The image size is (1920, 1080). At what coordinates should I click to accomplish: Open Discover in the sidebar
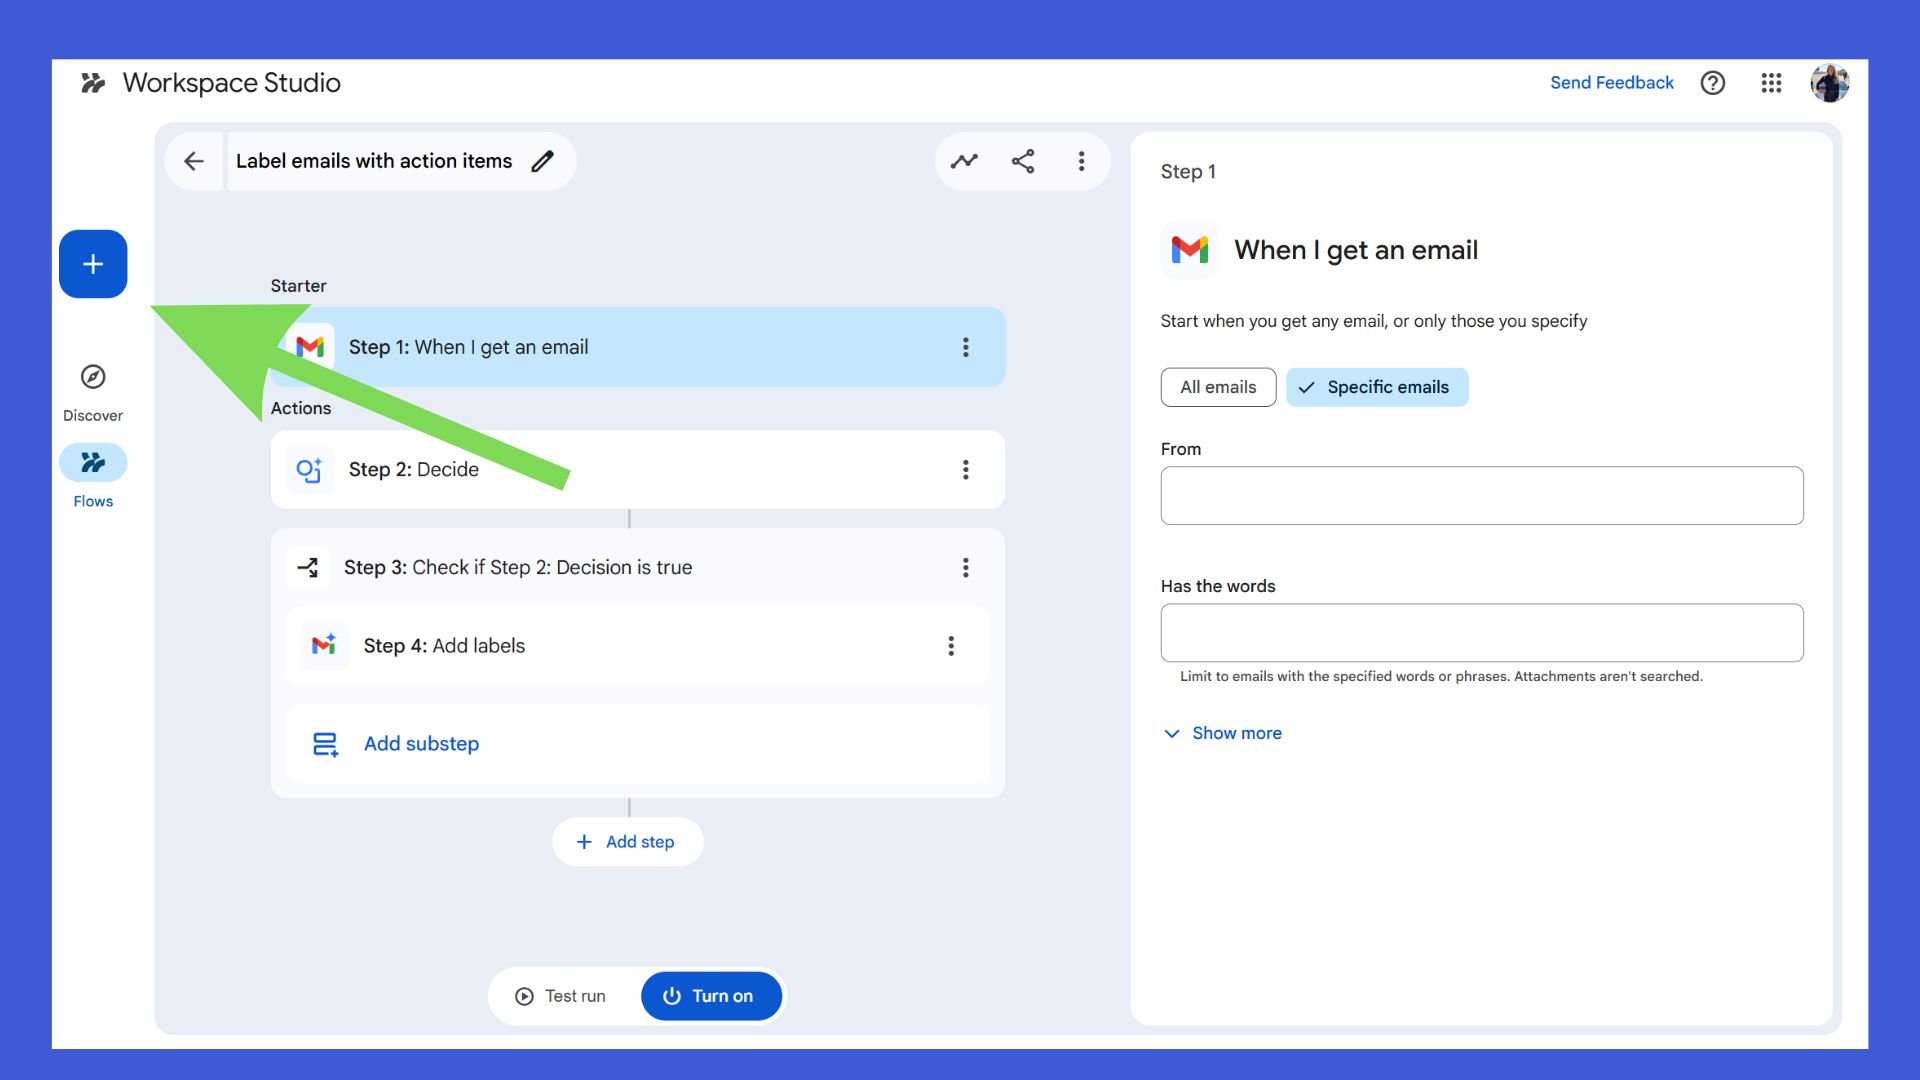93,393
